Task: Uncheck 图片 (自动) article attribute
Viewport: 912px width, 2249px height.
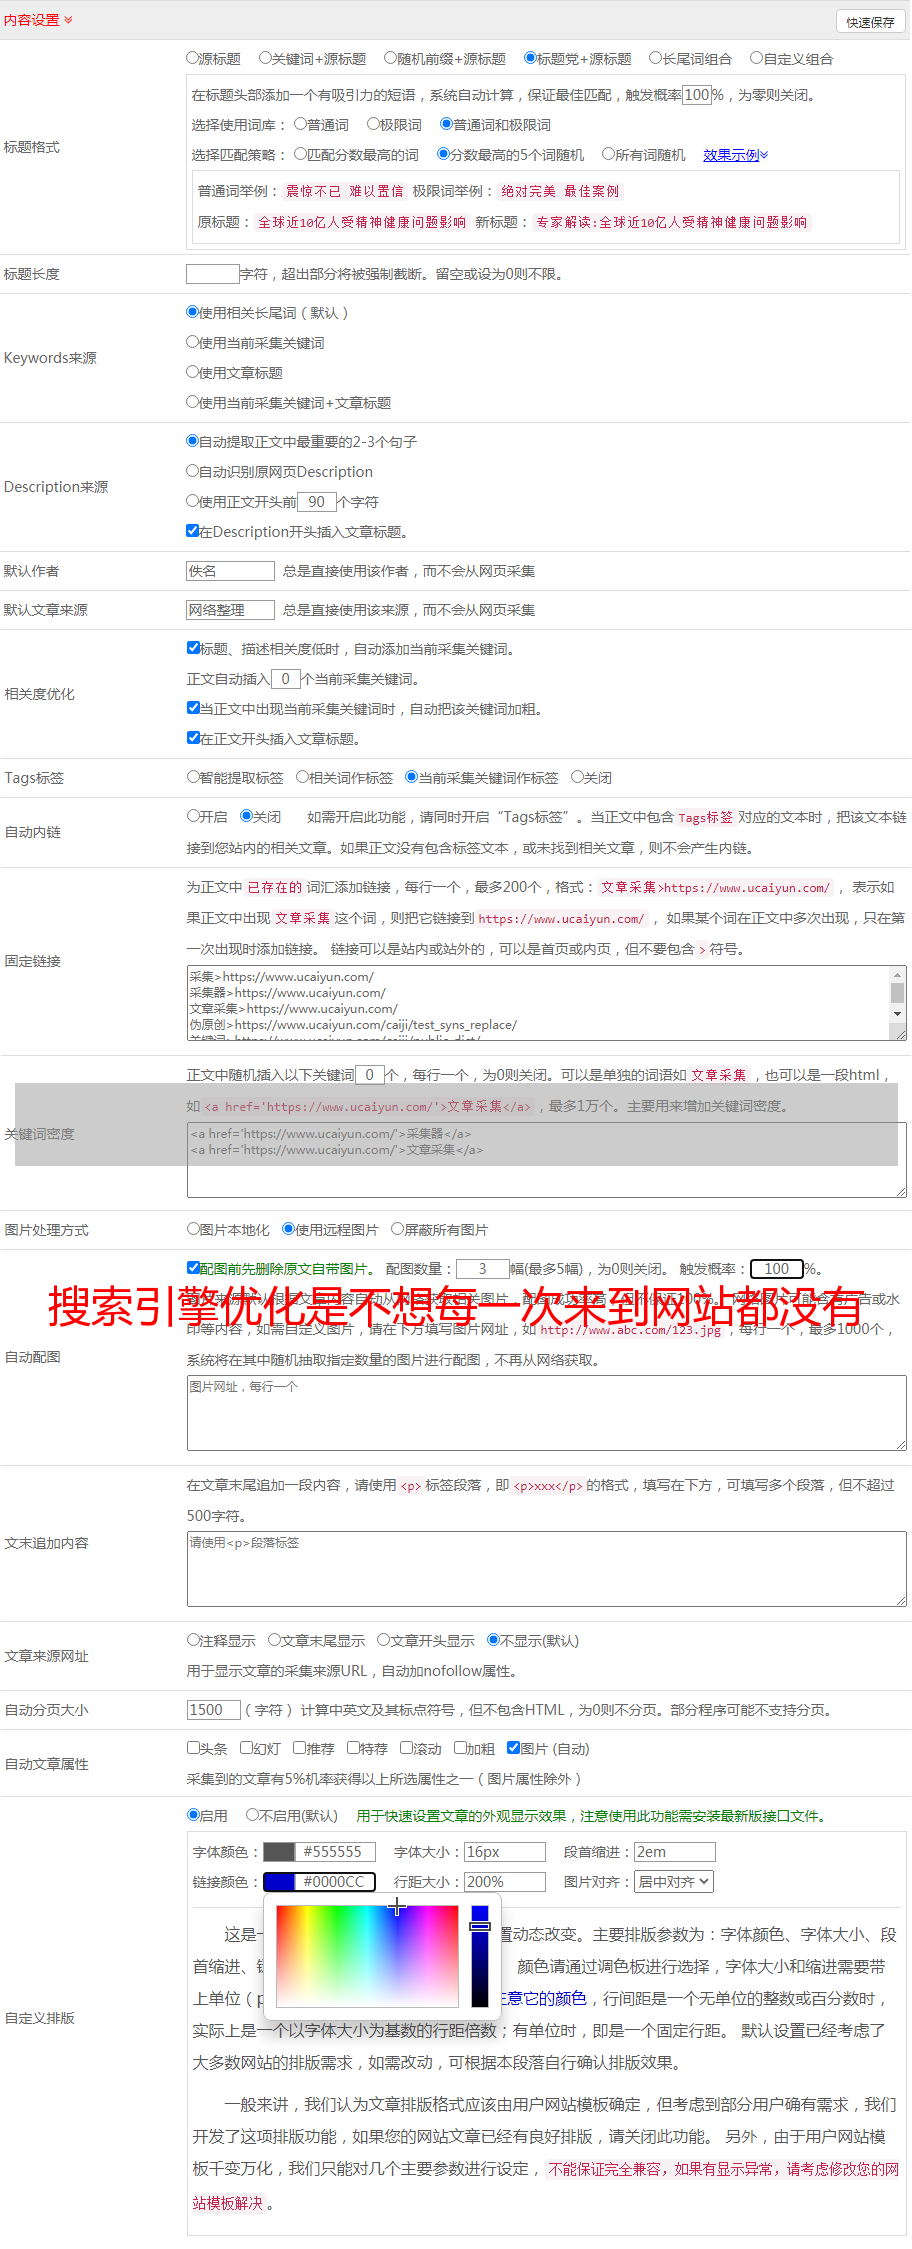Action: [x=514, y=1748]
